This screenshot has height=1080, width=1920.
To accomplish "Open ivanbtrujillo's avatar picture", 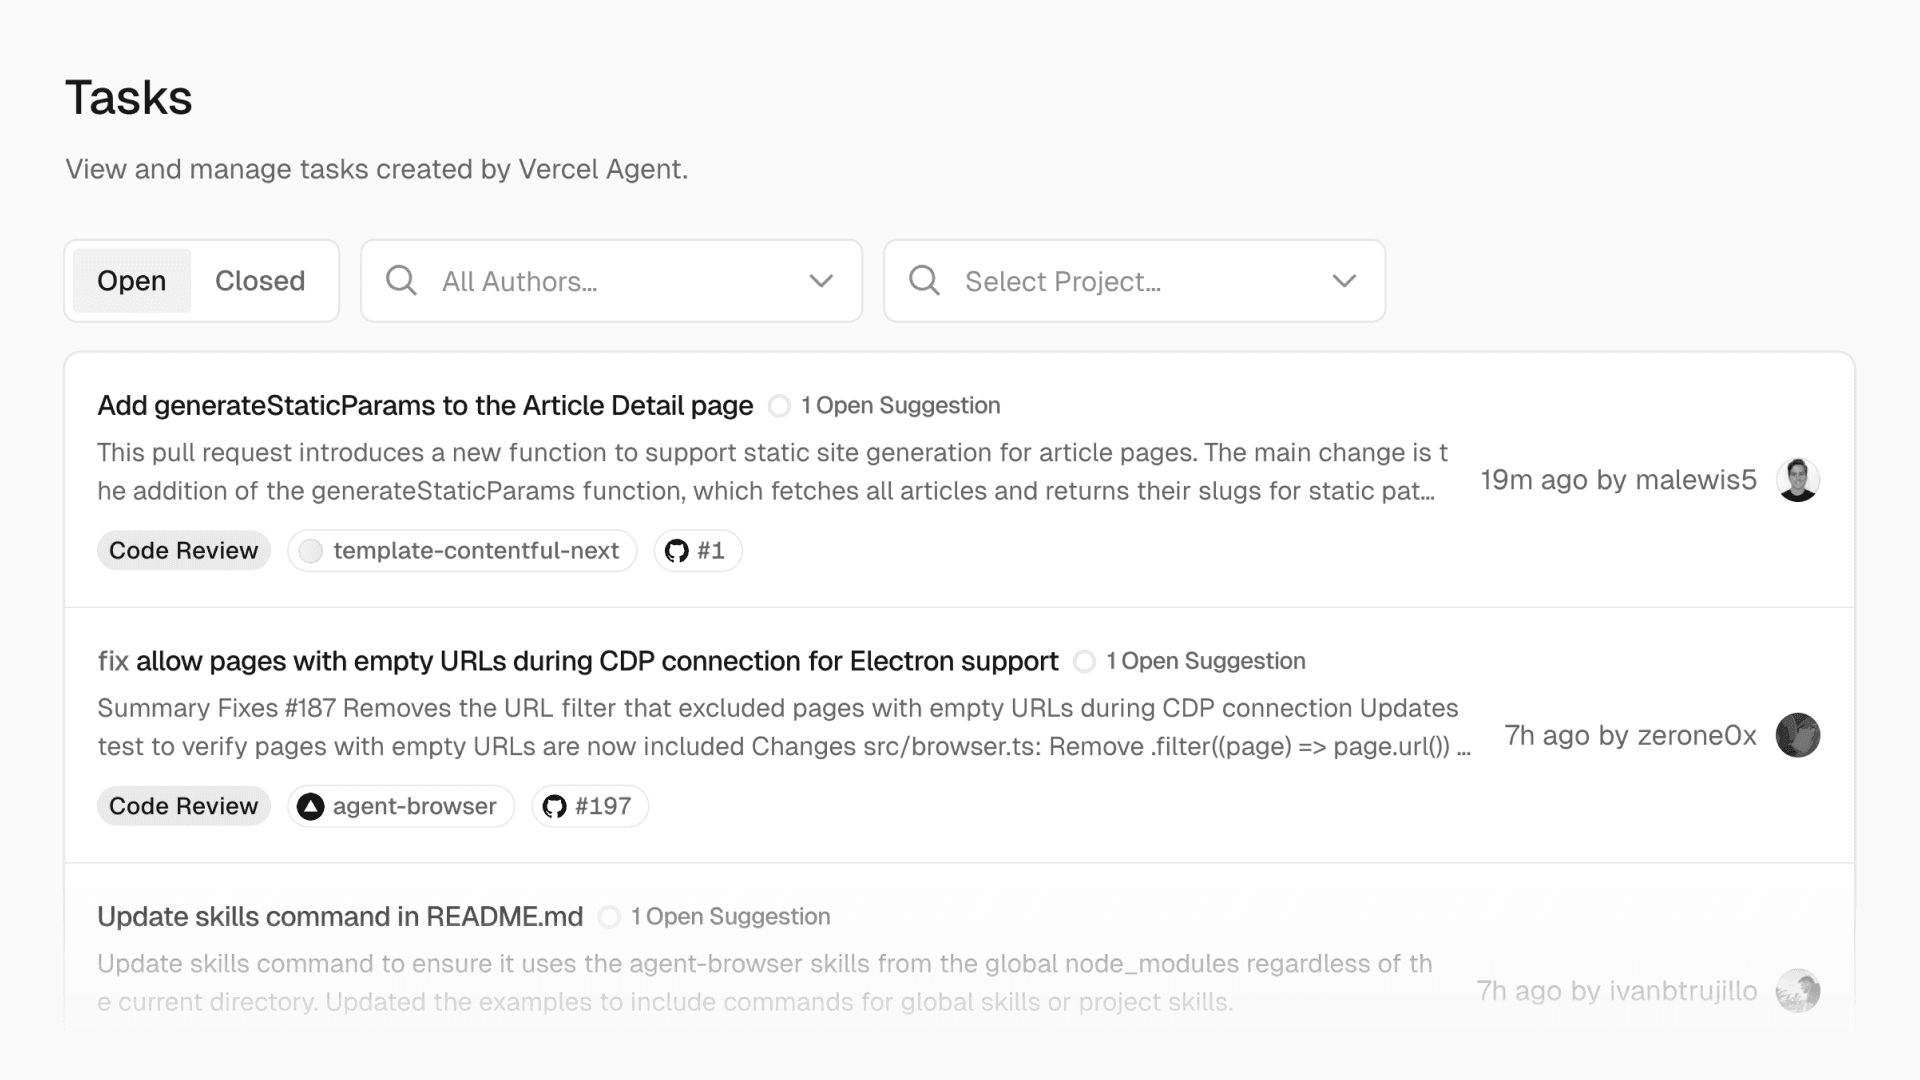I will (1797, 991).
